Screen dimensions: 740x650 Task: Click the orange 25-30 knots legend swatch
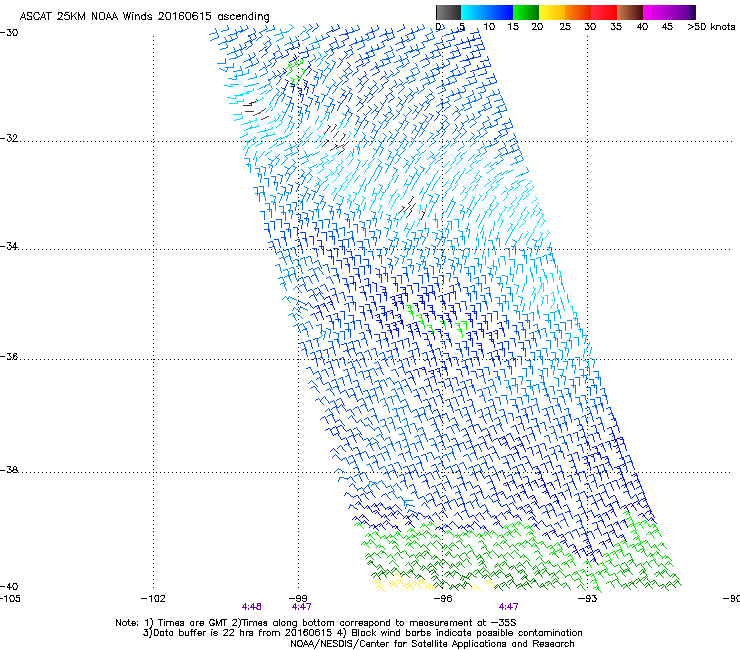(x=578, y=12)
